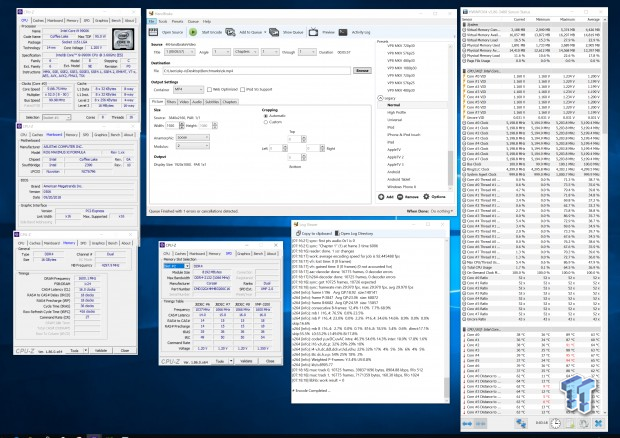Click HWiNFO log file icon in bottom toolbar
Viewport: 620px width, 438px height.
(x=570, y=423)
